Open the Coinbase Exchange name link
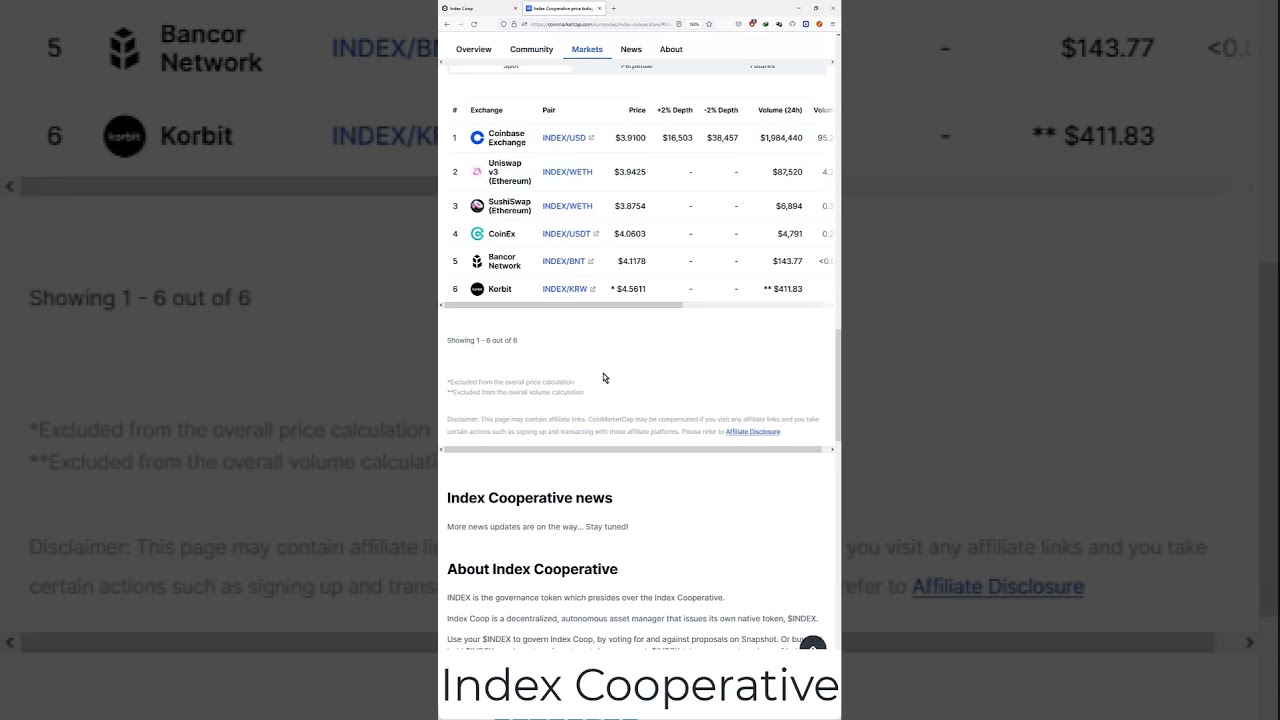 point(507,138)
